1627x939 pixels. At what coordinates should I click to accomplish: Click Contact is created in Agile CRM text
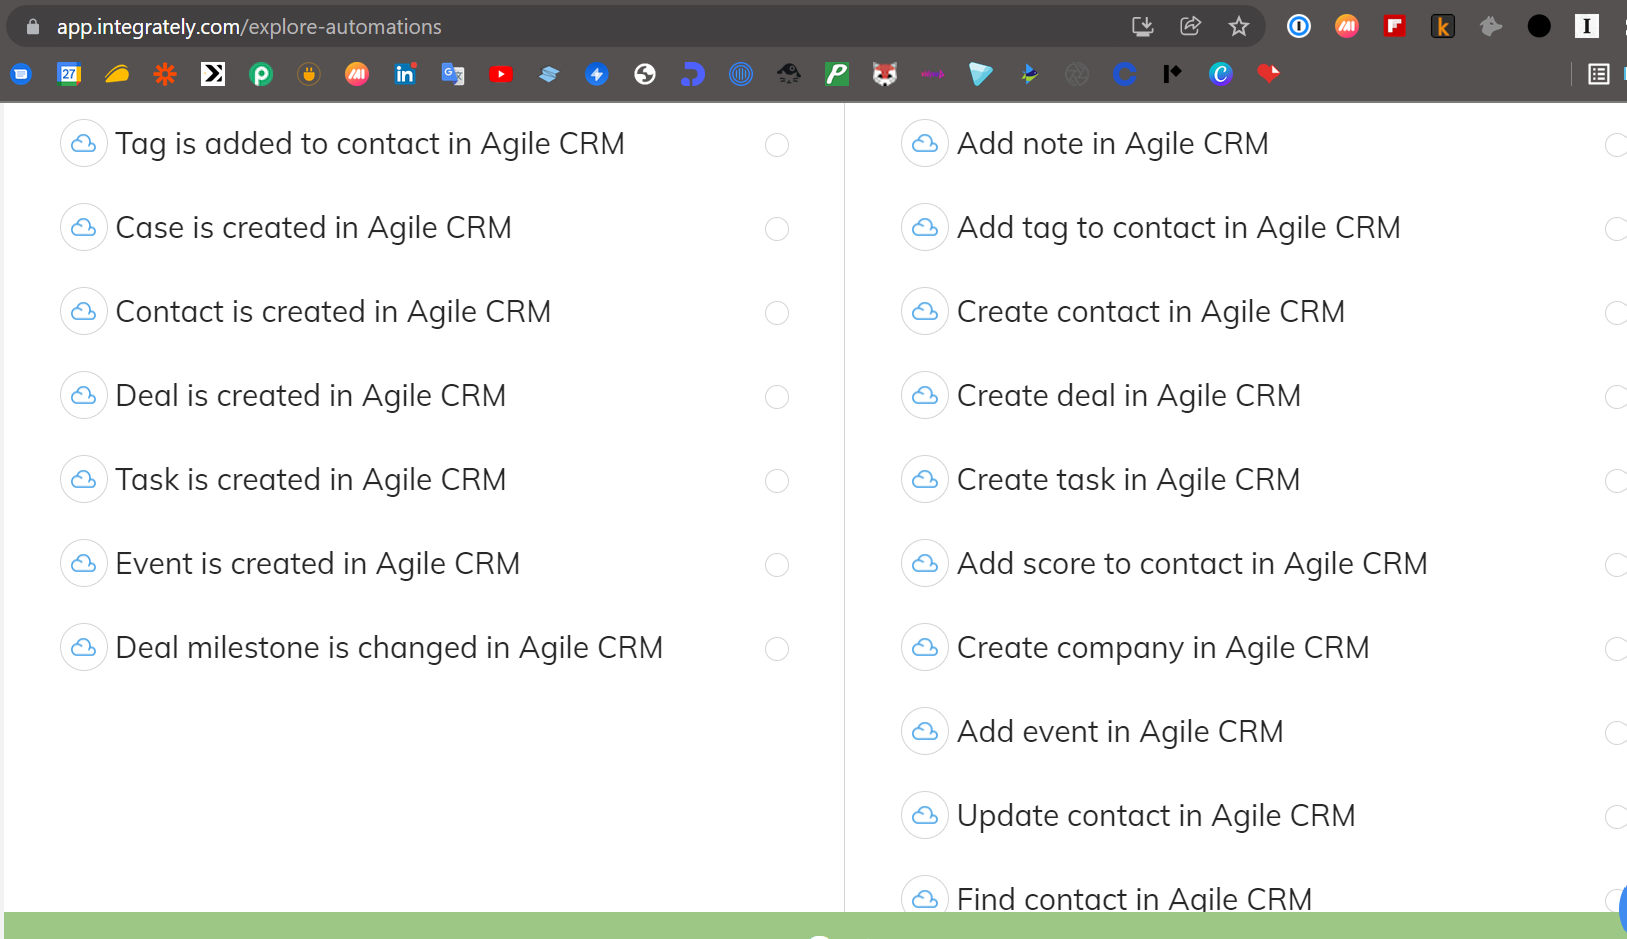coord(333,312)
